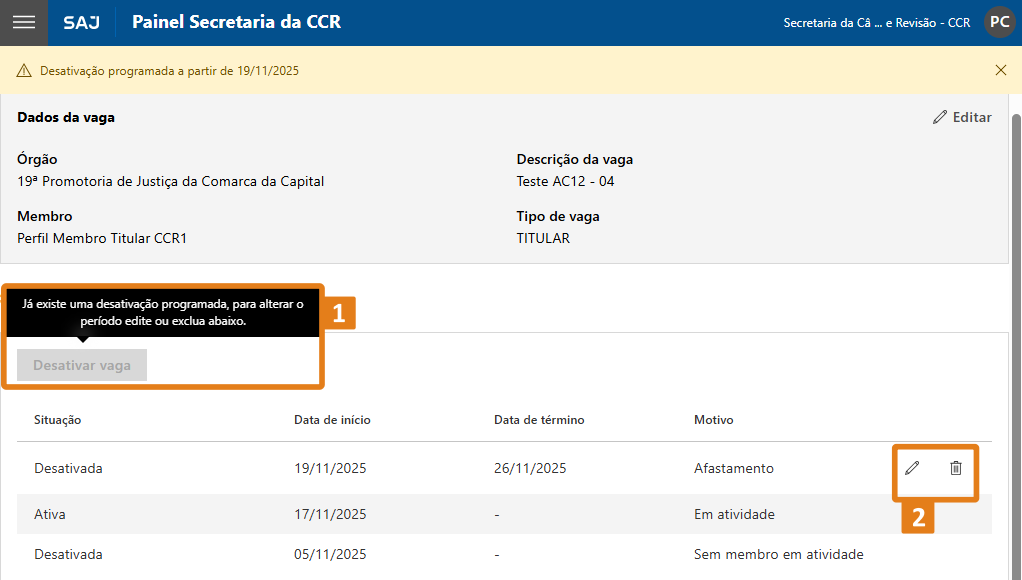The width and height of the screenshot is (1022, 580).
Task: Click the vertical scrollbar on the right
Action: tap(1016, 300)
